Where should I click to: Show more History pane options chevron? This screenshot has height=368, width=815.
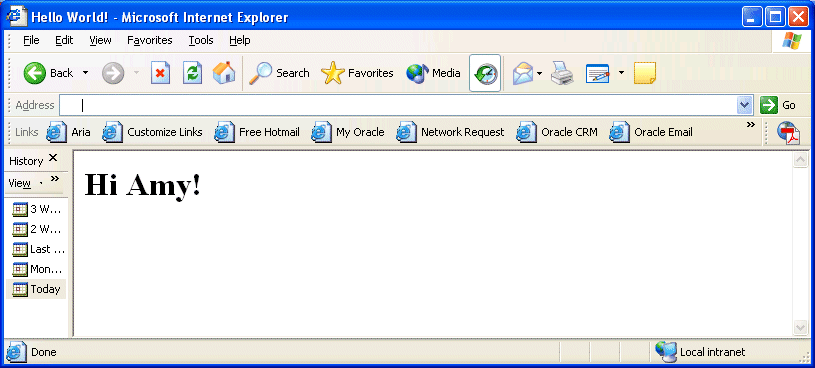[55, 179]
